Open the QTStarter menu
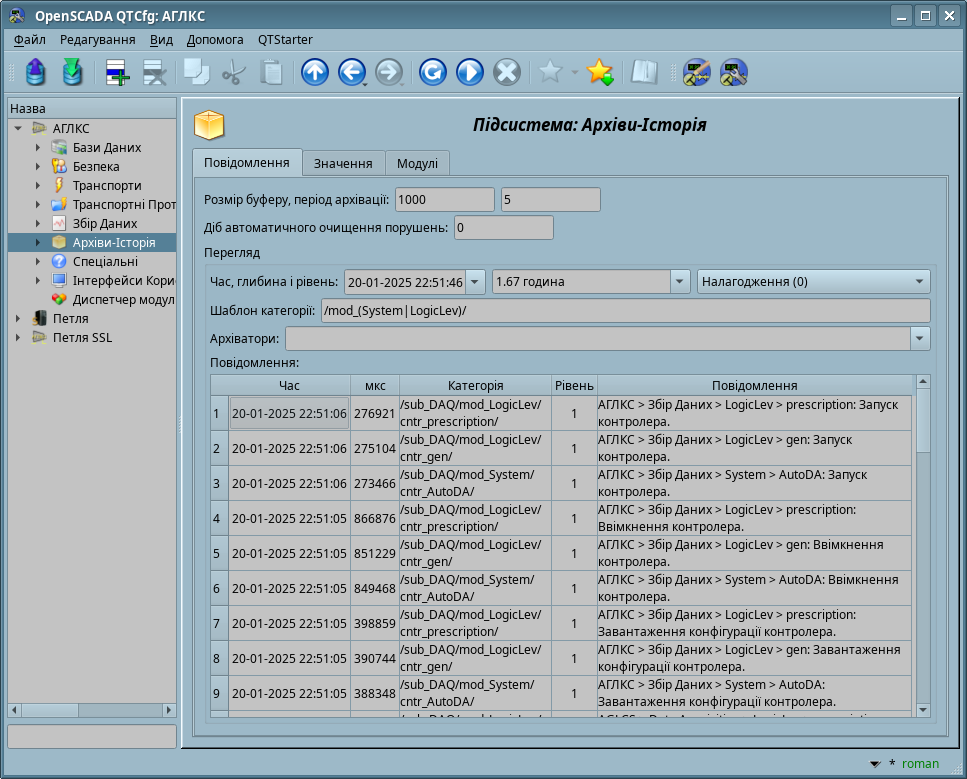The image size is (967, 779). point(285,40)
